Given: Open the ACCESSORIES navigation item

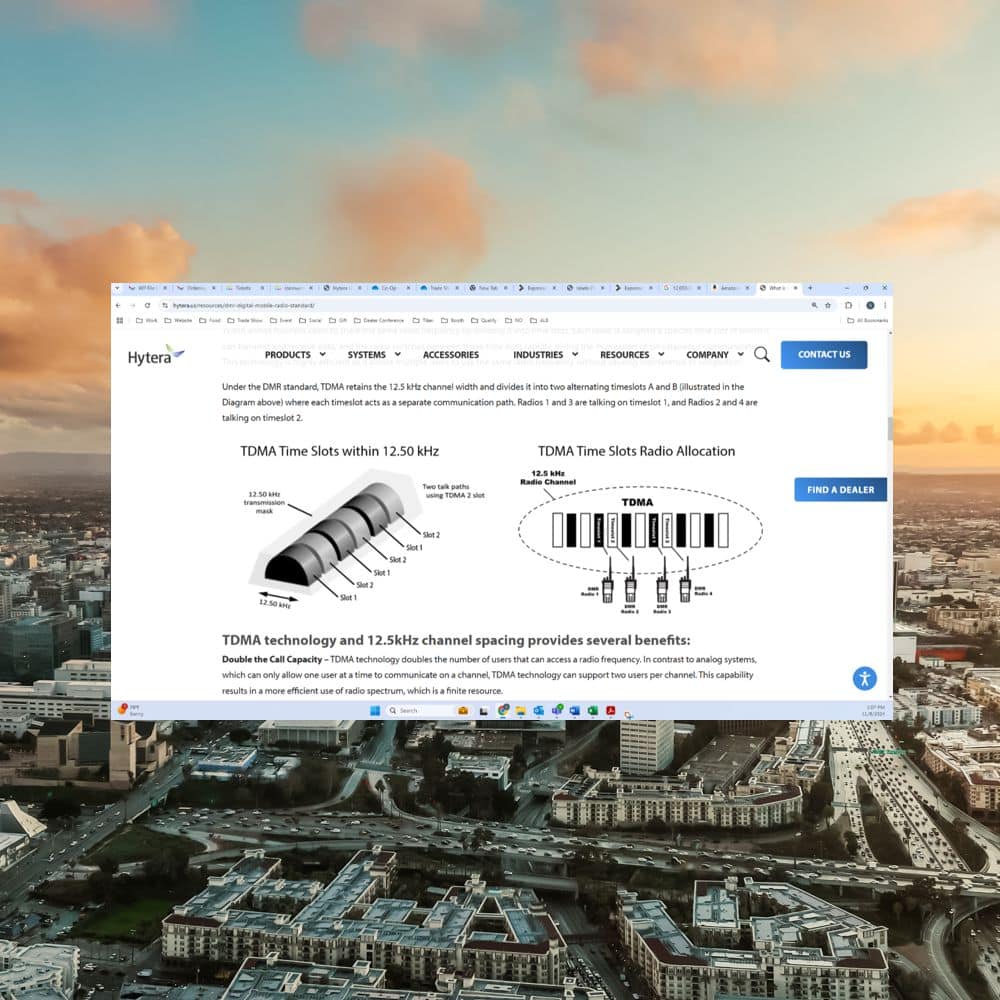Looking at the screenshot, I should 451,355.
